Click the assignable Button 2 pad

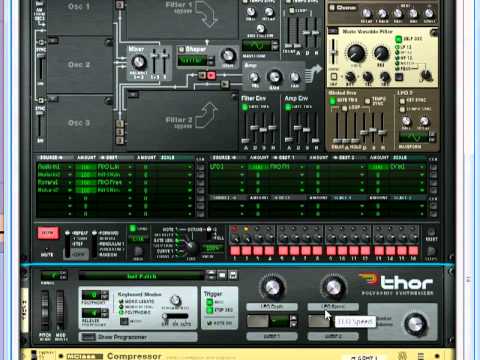click(319, 321)
